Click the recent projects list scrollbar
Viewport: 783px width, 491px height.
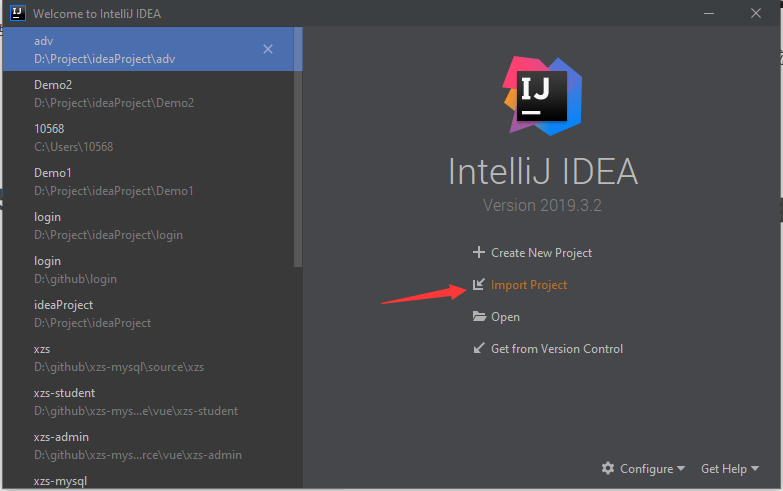298,147
